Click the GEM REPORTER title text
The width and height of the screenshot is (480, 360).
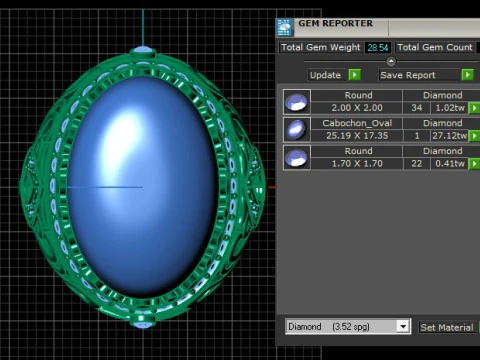(335, 23)
